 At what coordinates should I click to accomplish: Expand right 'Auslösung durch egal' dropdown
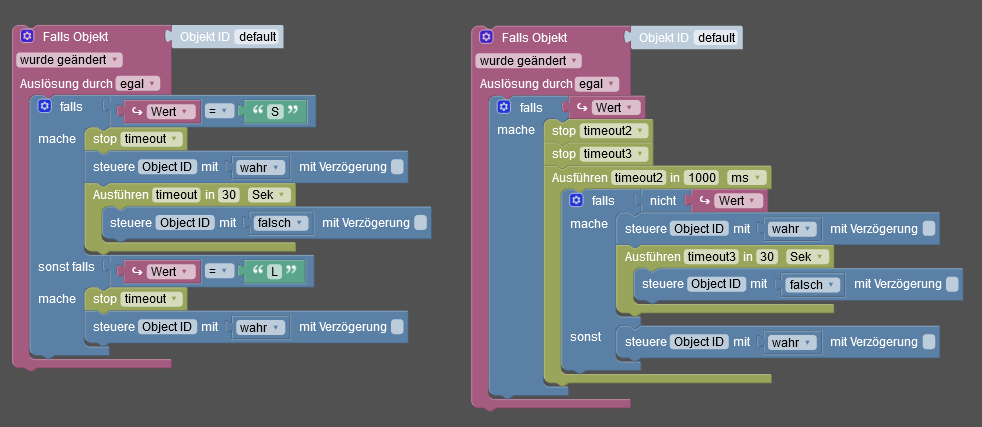click(x=598, y=84)
